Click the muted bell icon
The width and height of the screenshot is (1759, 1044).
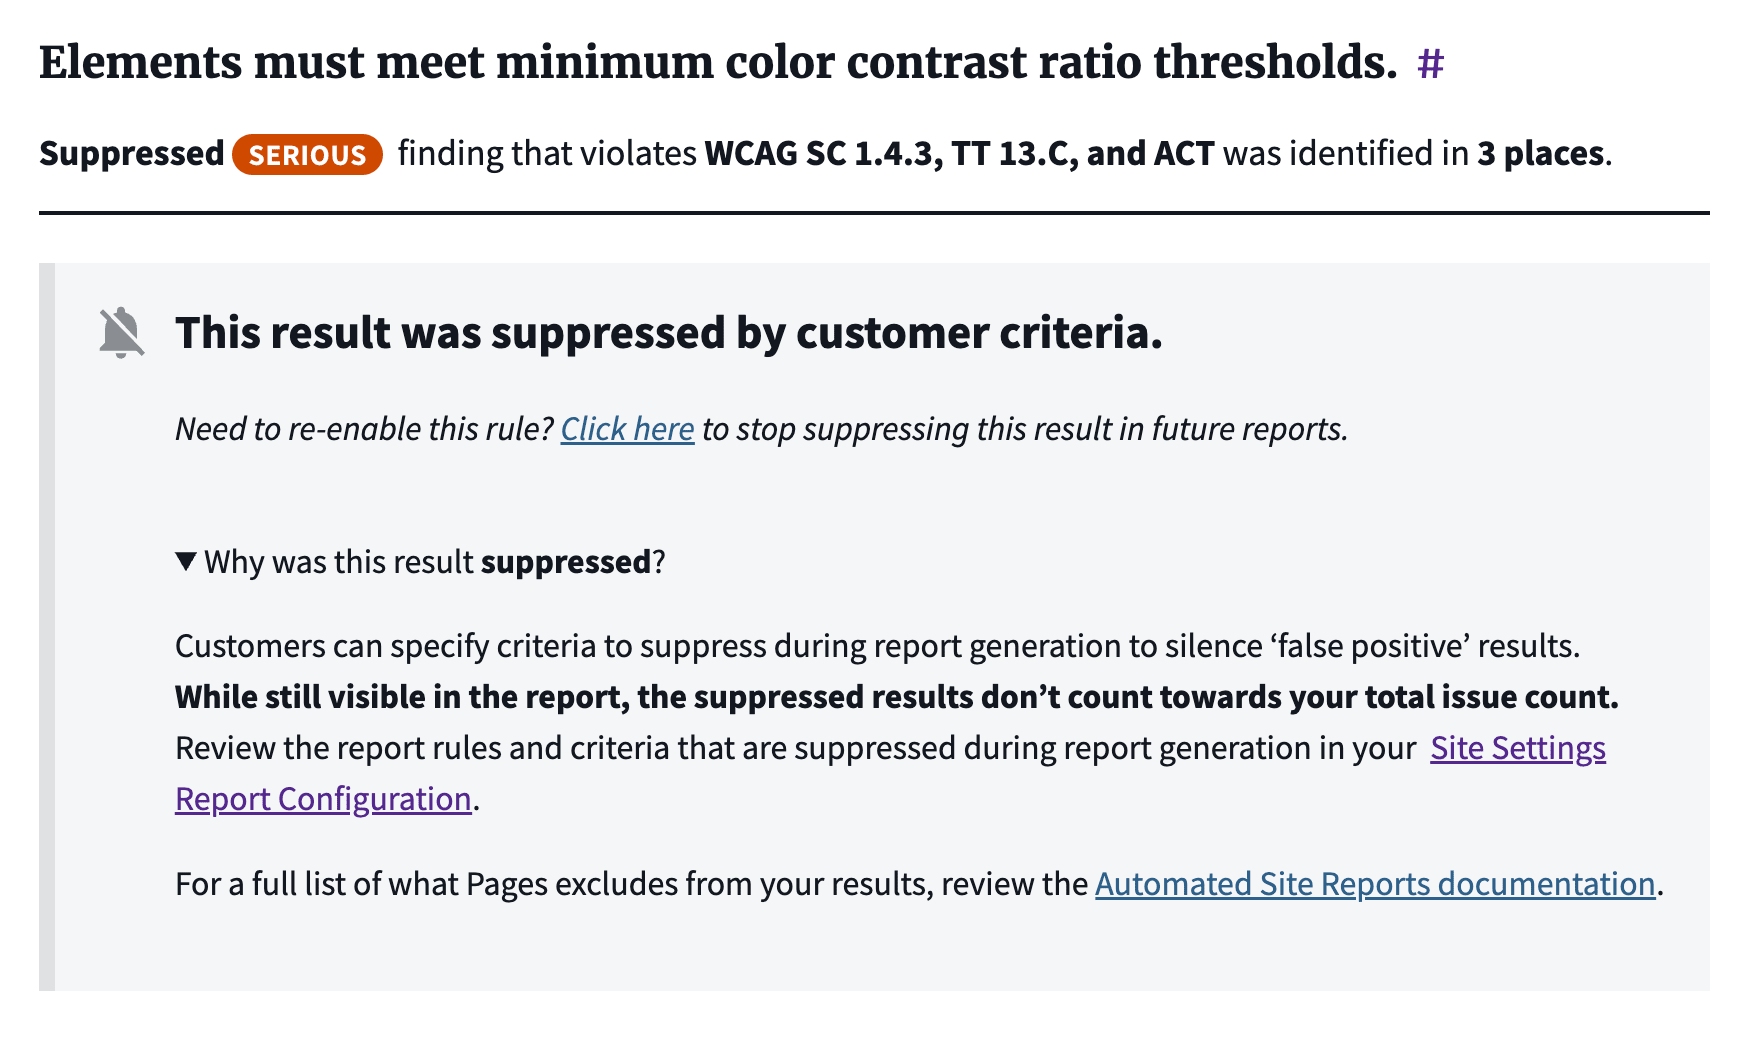click(x=121, y=333)
